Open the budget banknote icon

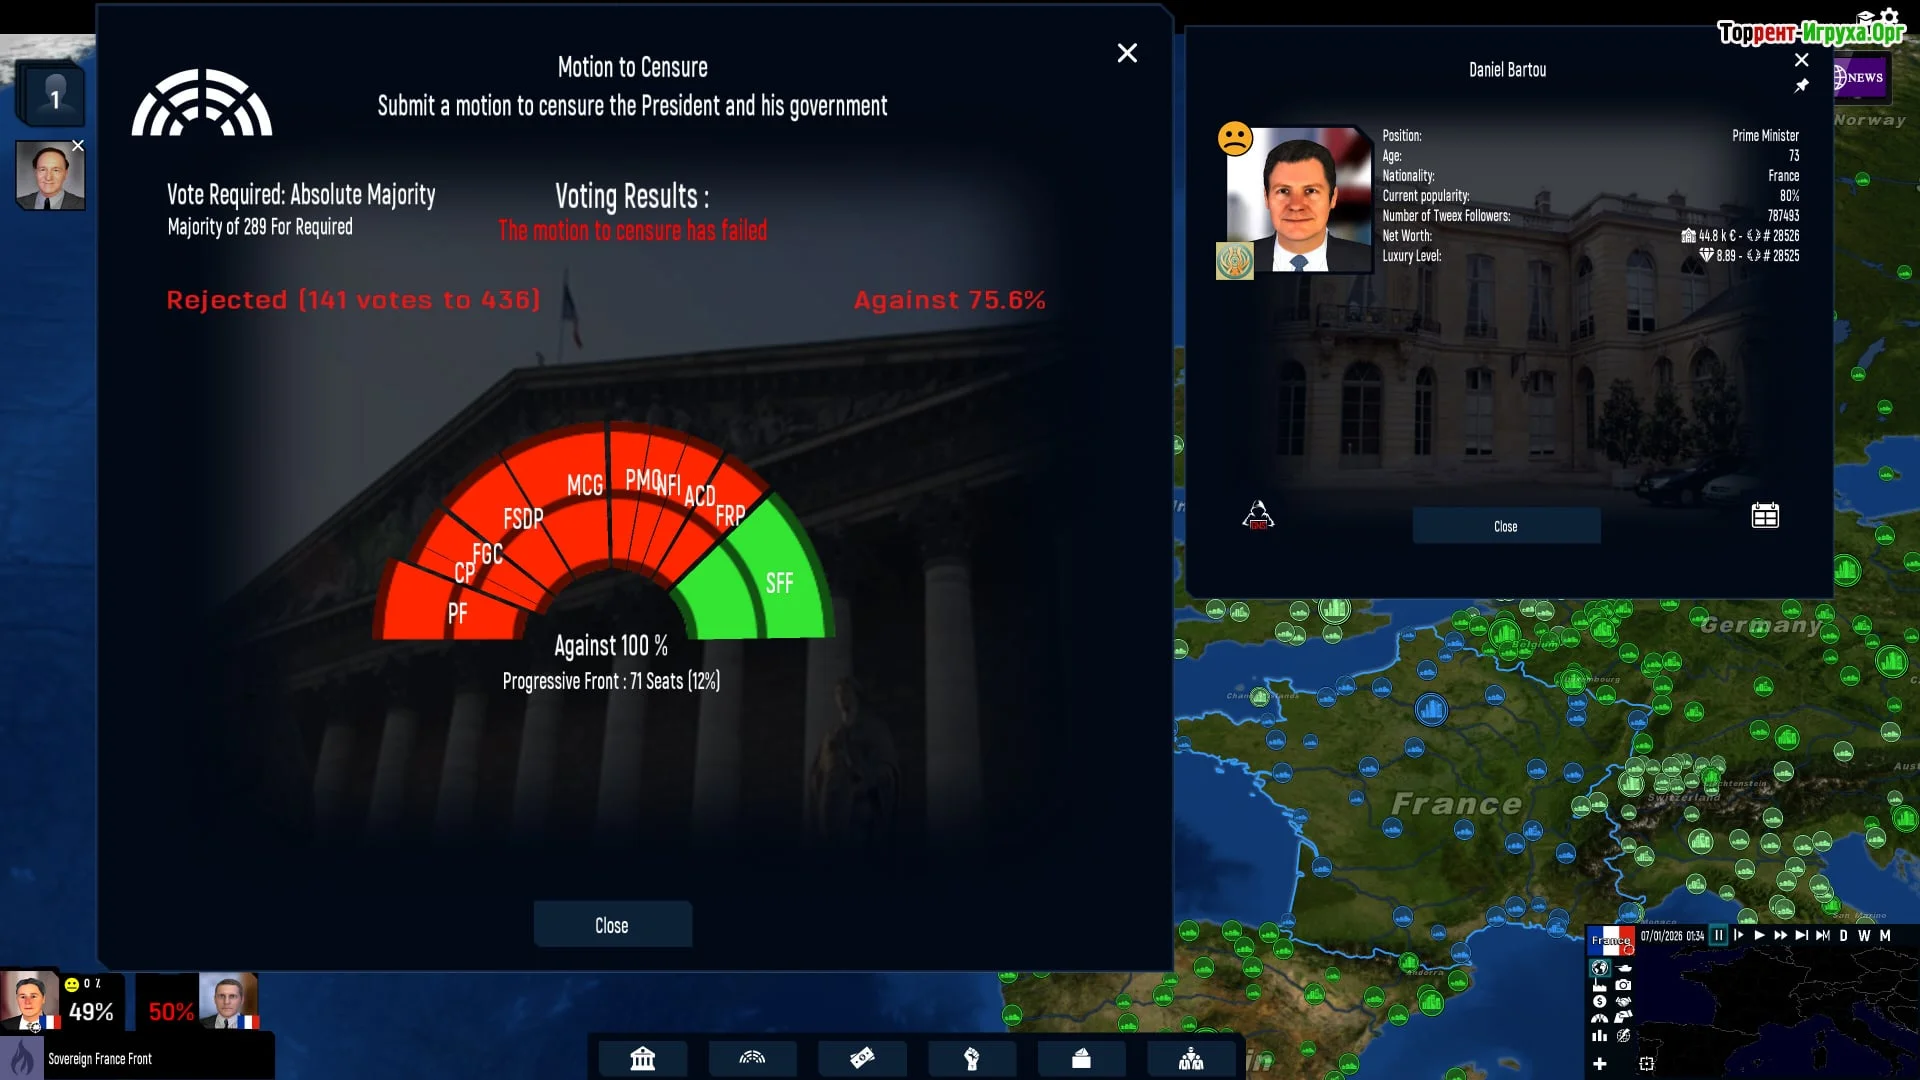(x=862, y=1058)
